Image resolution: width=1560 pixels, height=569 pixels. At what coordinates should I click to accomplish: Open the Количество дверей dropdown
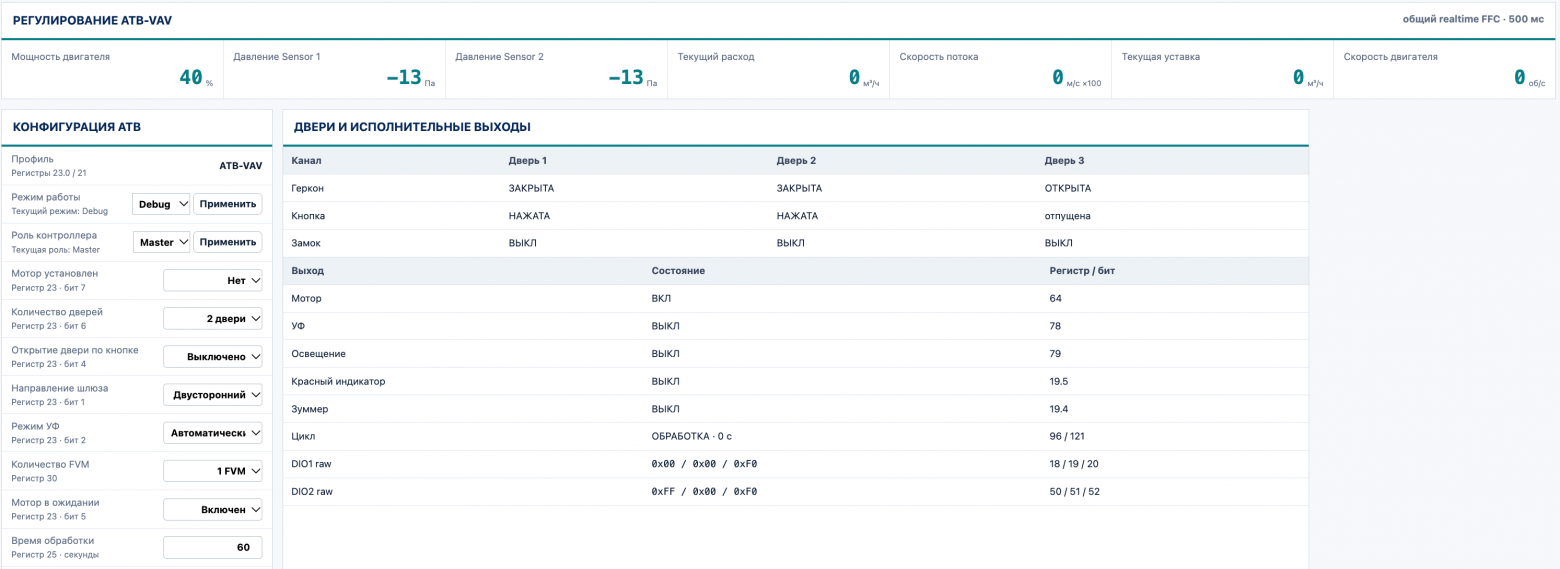coord(213,319)
